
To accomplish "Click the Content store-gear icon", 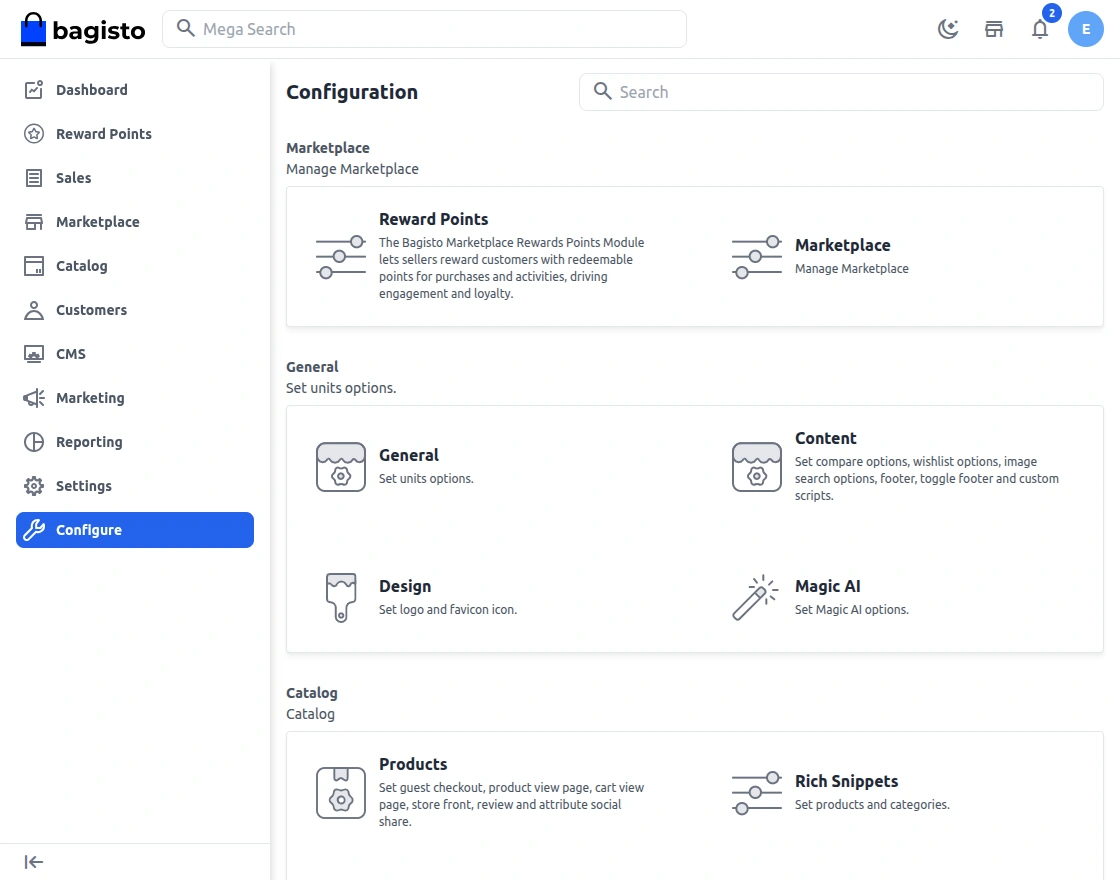I will 756,467.
